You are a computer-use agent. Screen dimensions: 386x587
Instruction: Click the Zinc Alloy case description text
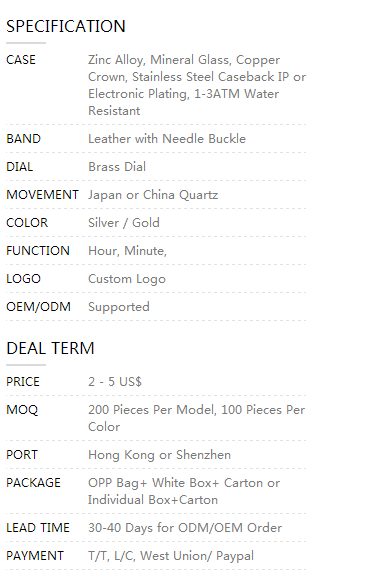[197, 85]
